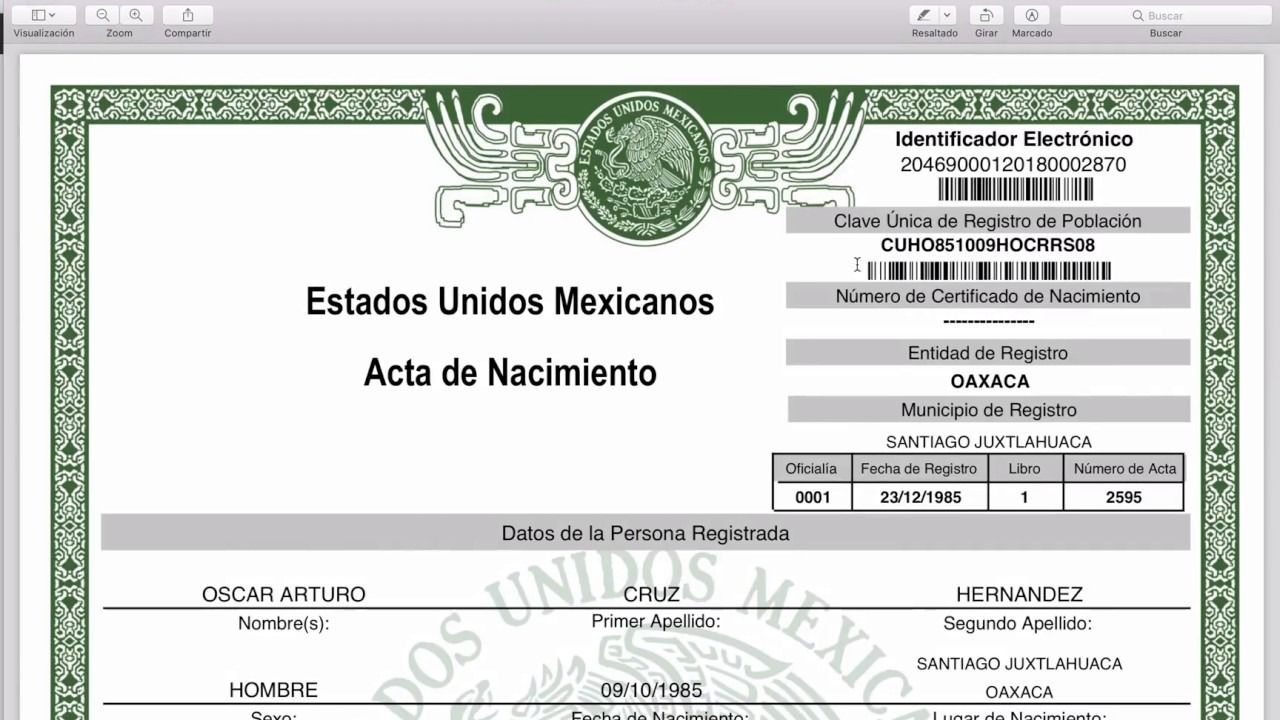The width and height of the screenshot is (1280, 720).
Task: Click SANTIAGO JUXTLAHUACA under Municipio de Registro
Action: pos(989,442)
